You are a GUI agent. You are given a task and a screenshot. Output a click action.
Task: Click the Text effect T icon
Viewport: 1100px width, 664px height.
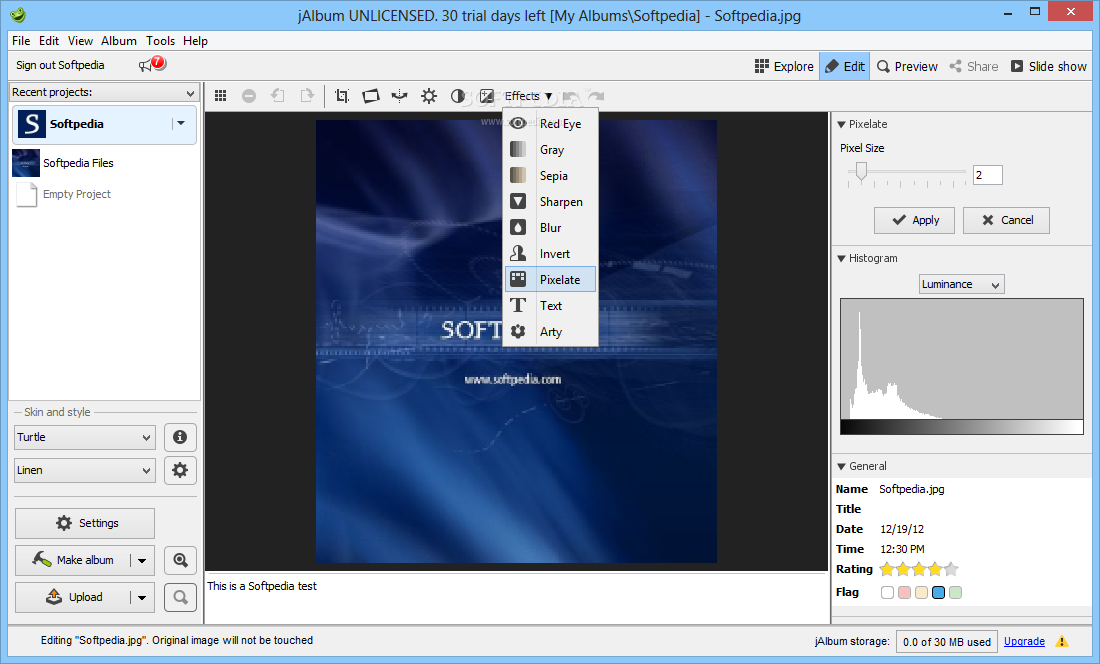518,305
